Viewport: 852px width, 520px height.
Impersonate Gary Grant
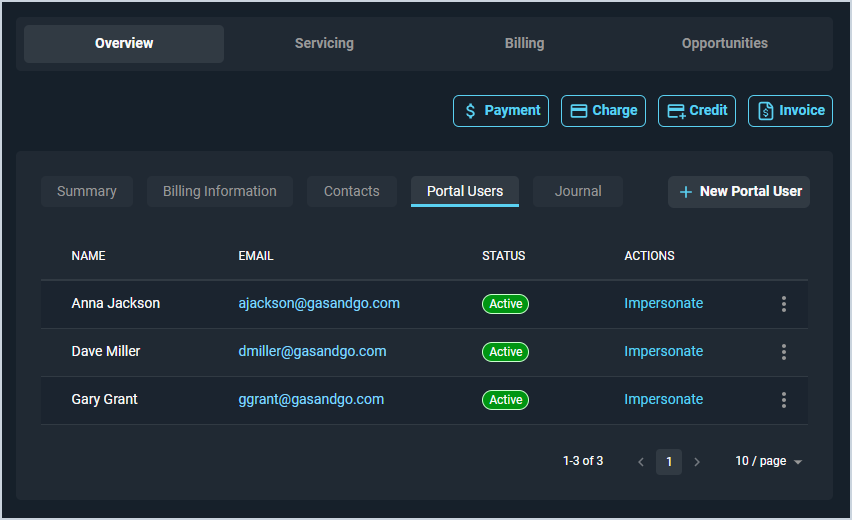point(663,399)
